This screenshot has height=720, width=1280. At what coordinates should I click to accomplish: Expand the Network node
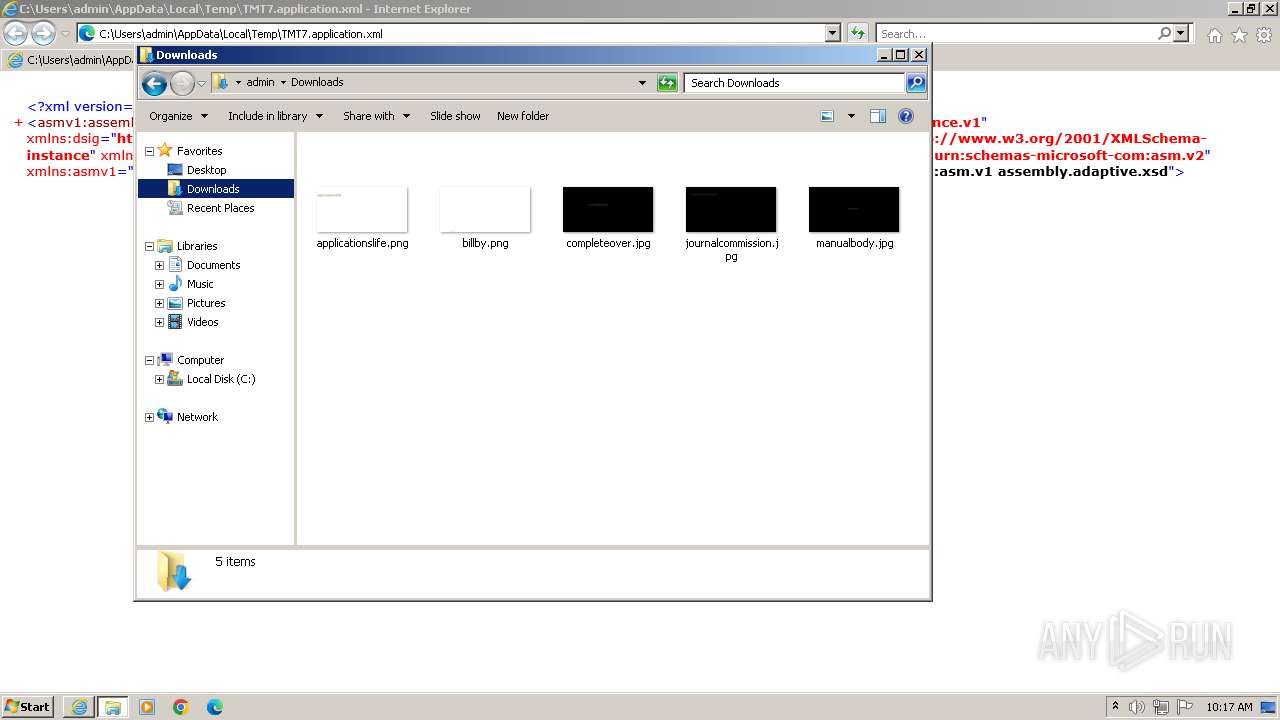click(x=150, y=417)
